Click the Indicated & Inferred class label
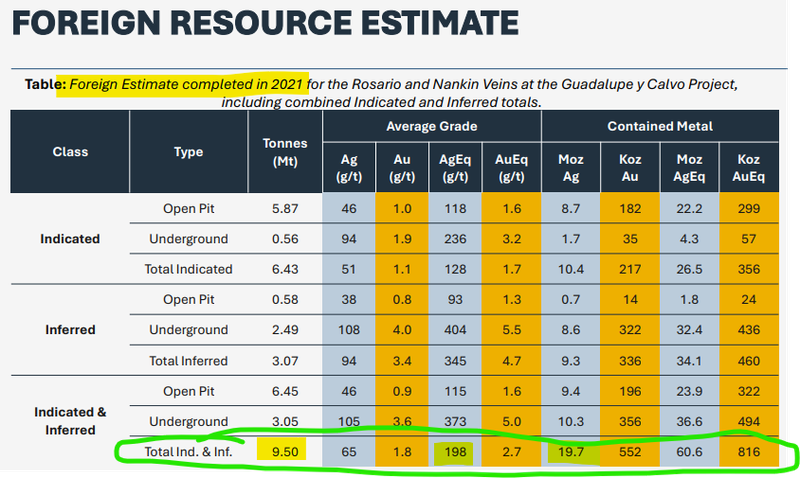Viewport: 800px width, 478px height. (x=70, y=419)
